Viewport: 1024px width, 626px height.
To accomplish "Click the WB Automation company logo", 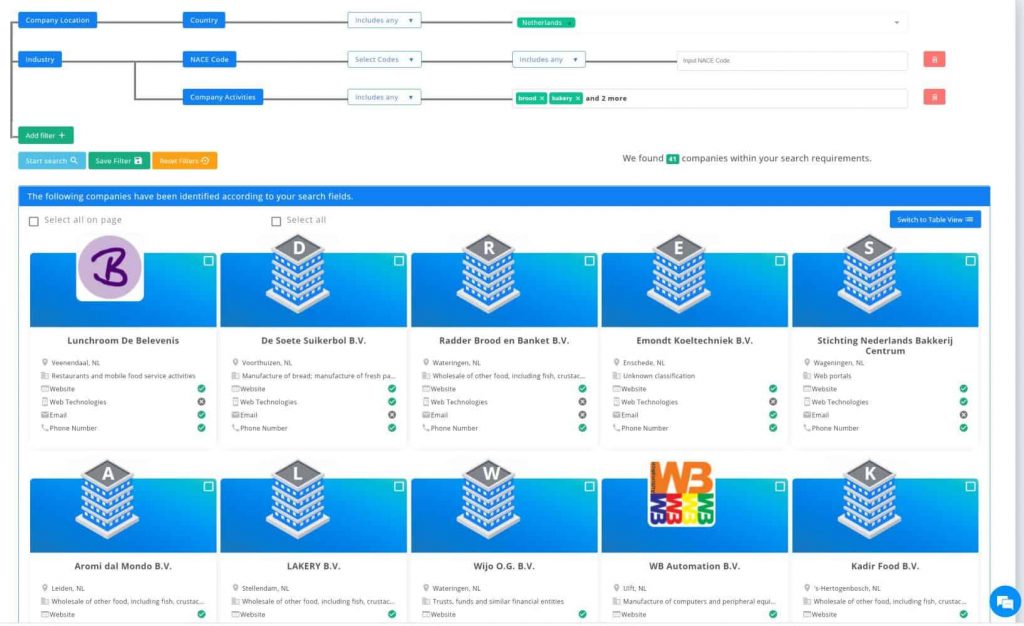I will pyautogui.click(x=681, y=494).
